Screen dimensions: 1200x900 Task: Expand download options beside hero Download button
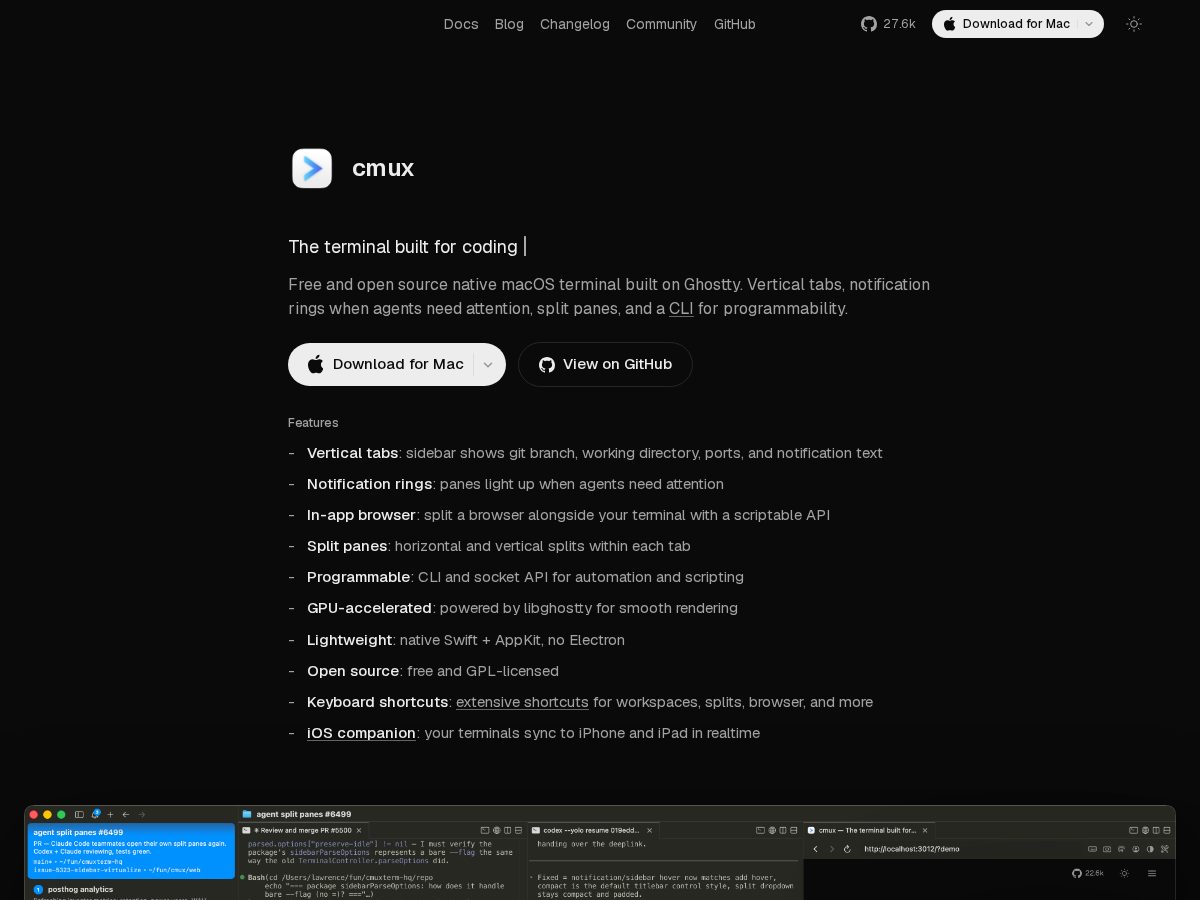coord(488,364)
